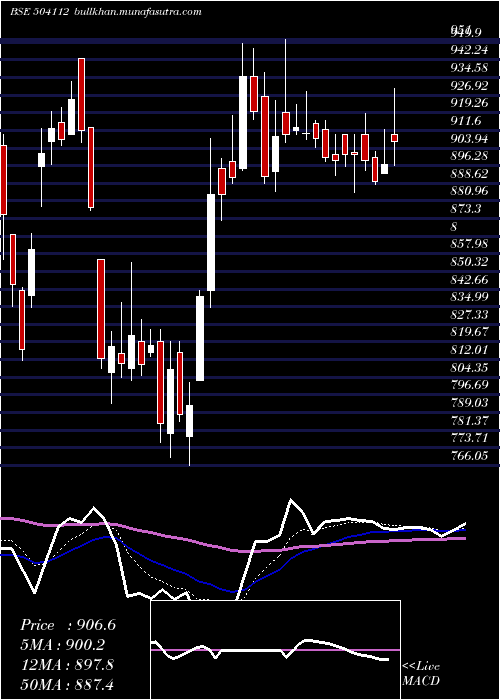This screenshot has width=500, height=700.
Task: Click the 896.28 price axis label
Action: click(x=469, y=156)
